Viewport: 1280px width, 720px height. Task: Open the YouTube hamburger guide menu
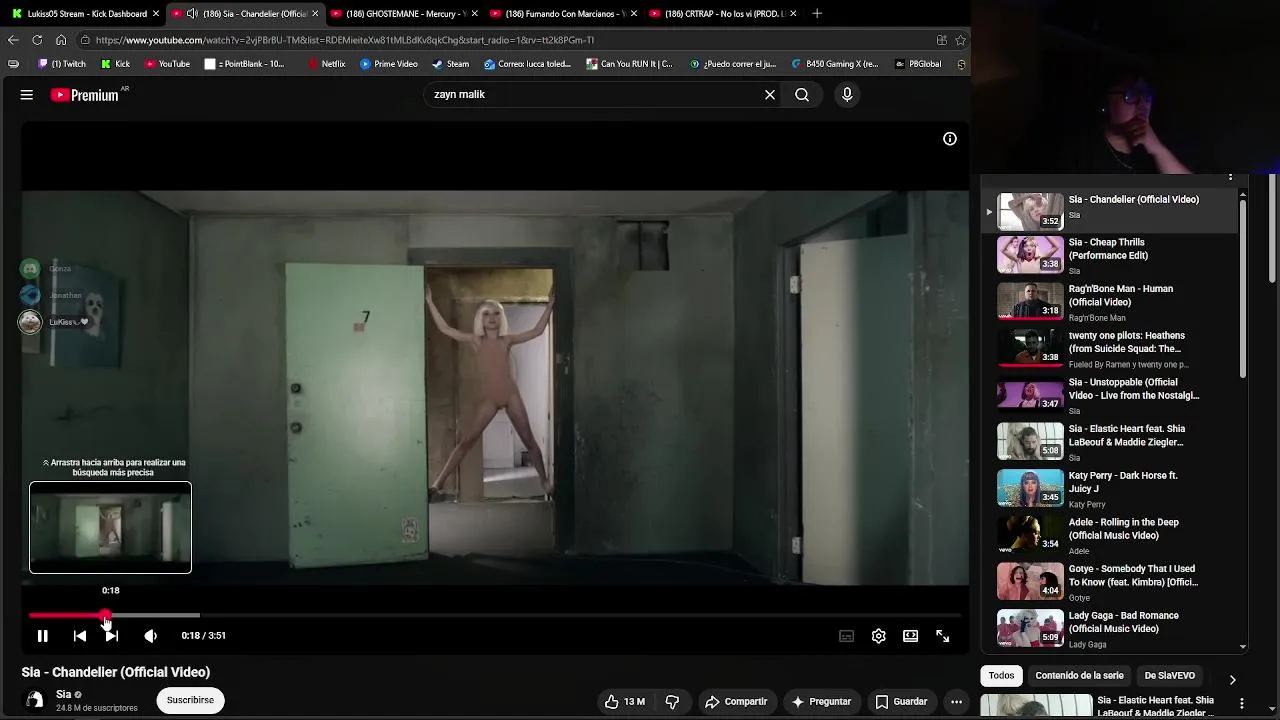tap(27, 95)
